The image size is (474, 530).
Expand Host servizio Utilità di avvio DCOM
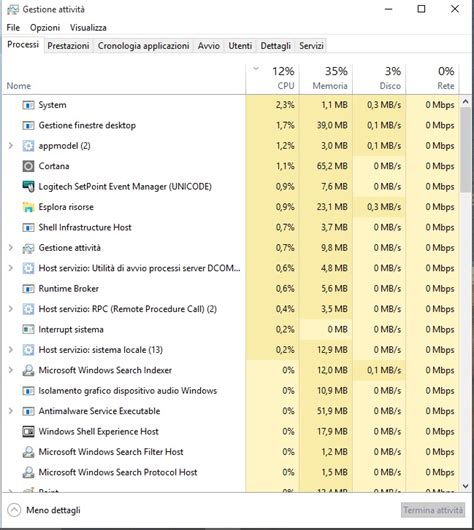10,268
